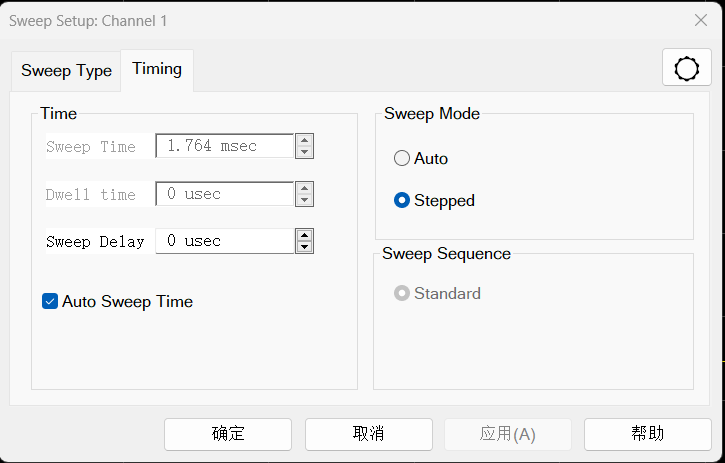Increase Sweep Time with up arrow
725x463 pixels.
pyautogui.click(x=305, y=141)
